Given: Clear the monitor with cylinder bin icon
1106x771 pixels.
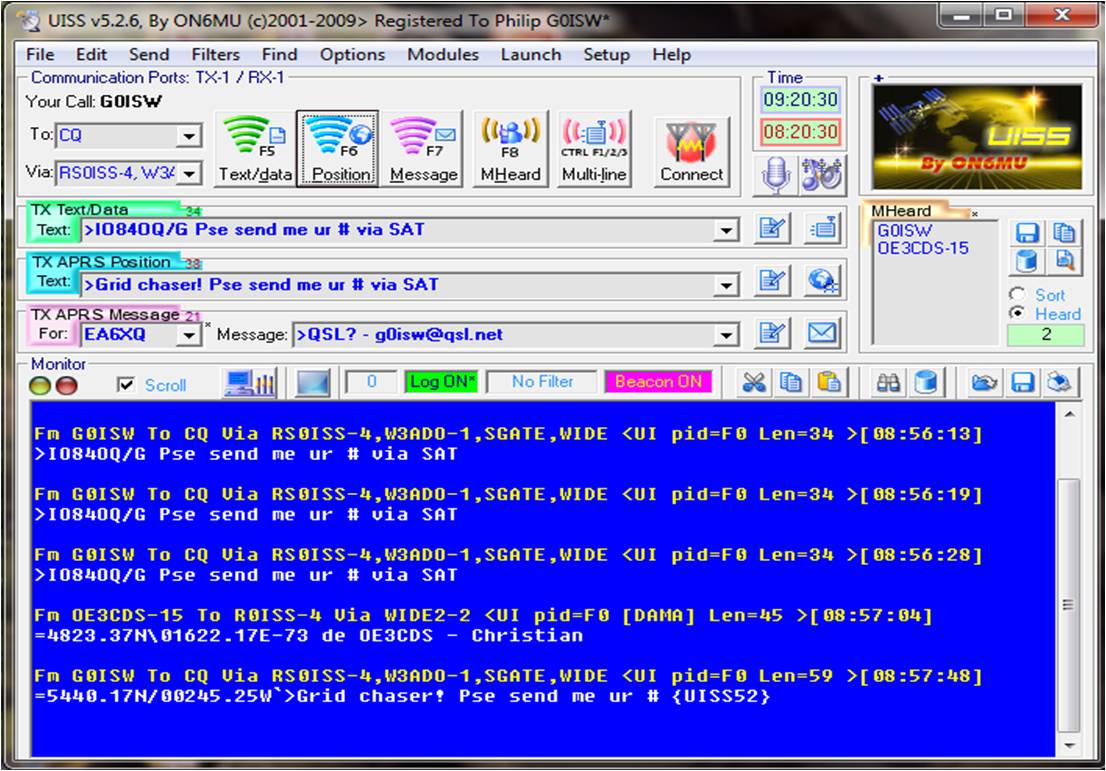Looking at the screenshot, I should pos(925,383).
